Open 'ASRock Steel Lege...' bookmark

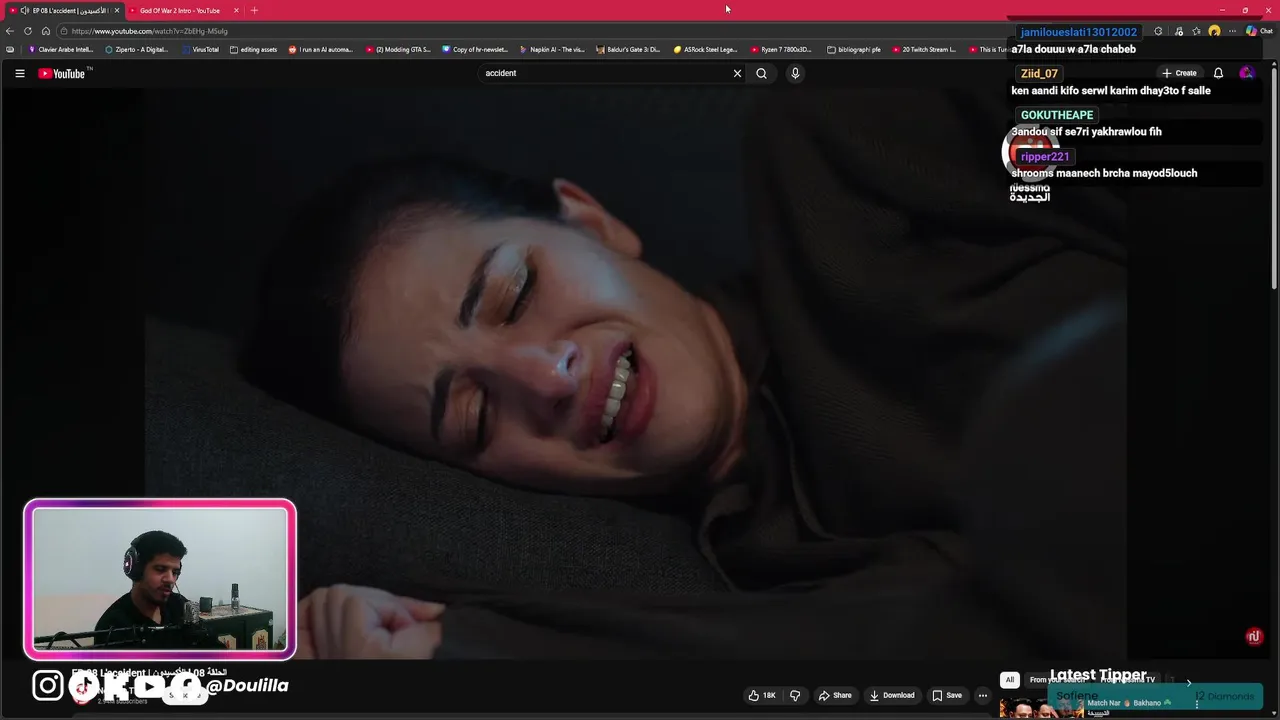point(706,49)
